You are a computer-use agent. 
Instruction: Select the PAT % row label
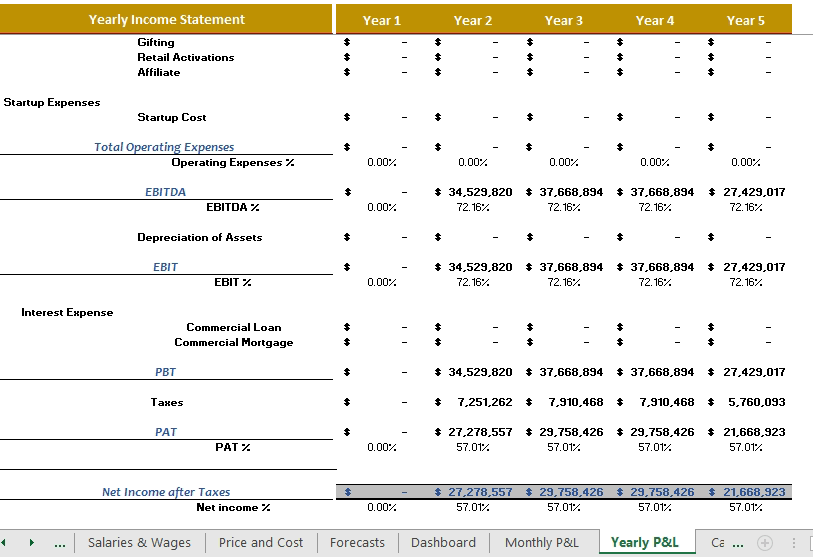(x=233, y=447)
